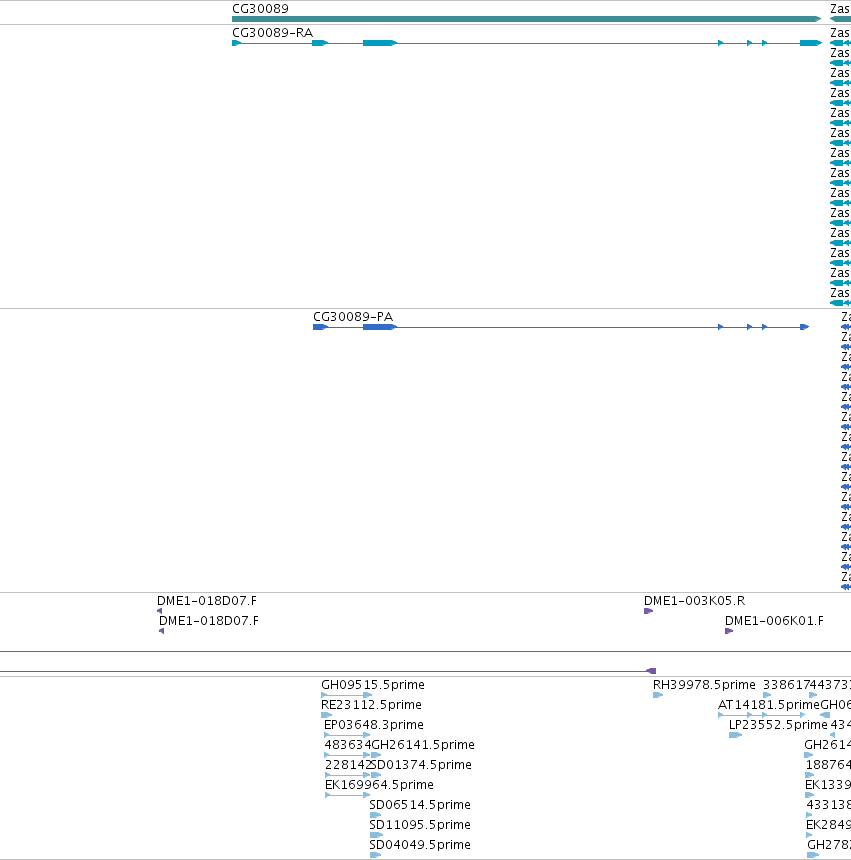Viewport: 851px width, 860px height.
Task: Select the short arrow under RH39978.5prime
Action: tap(658, 695)
